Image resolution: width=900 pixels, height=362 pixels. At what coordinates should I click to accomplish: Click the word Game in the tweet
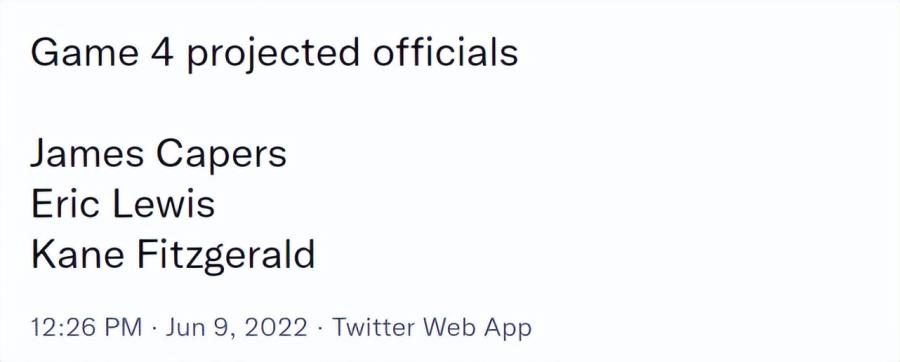(x=85, y=51)
